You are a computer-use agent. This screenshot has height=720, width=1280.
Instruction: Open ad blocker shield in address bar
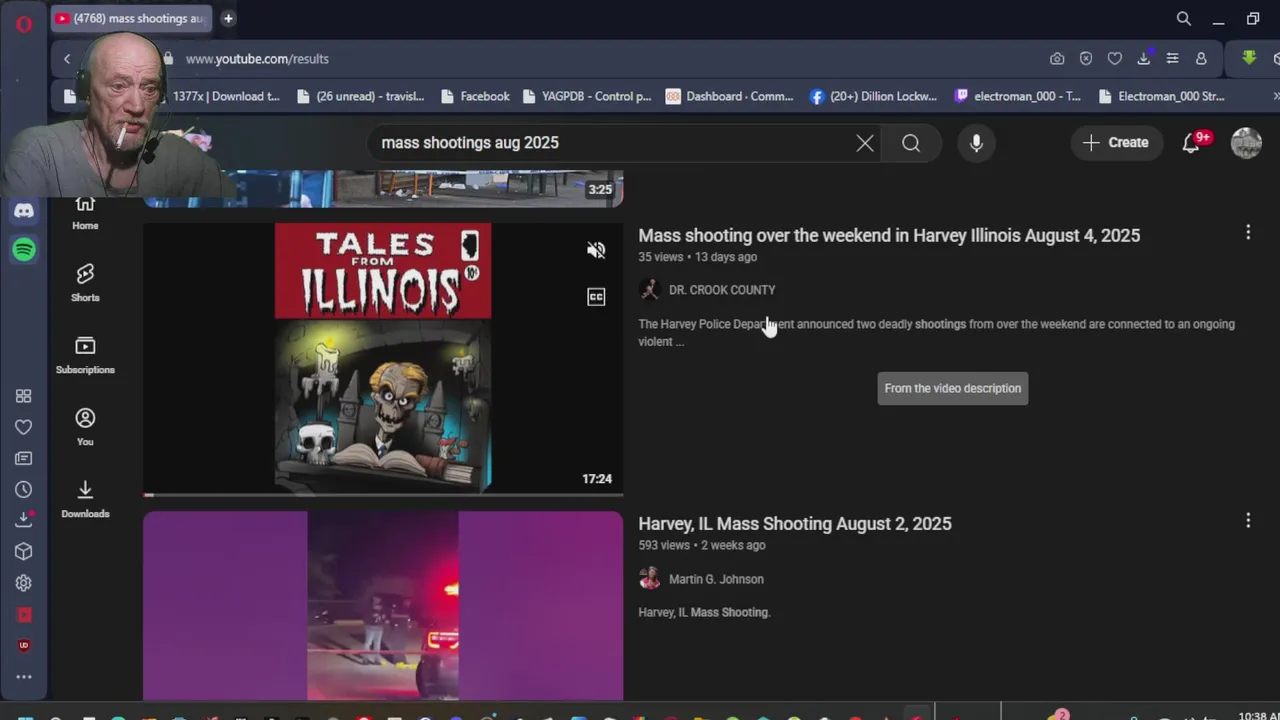[1086, 59]
